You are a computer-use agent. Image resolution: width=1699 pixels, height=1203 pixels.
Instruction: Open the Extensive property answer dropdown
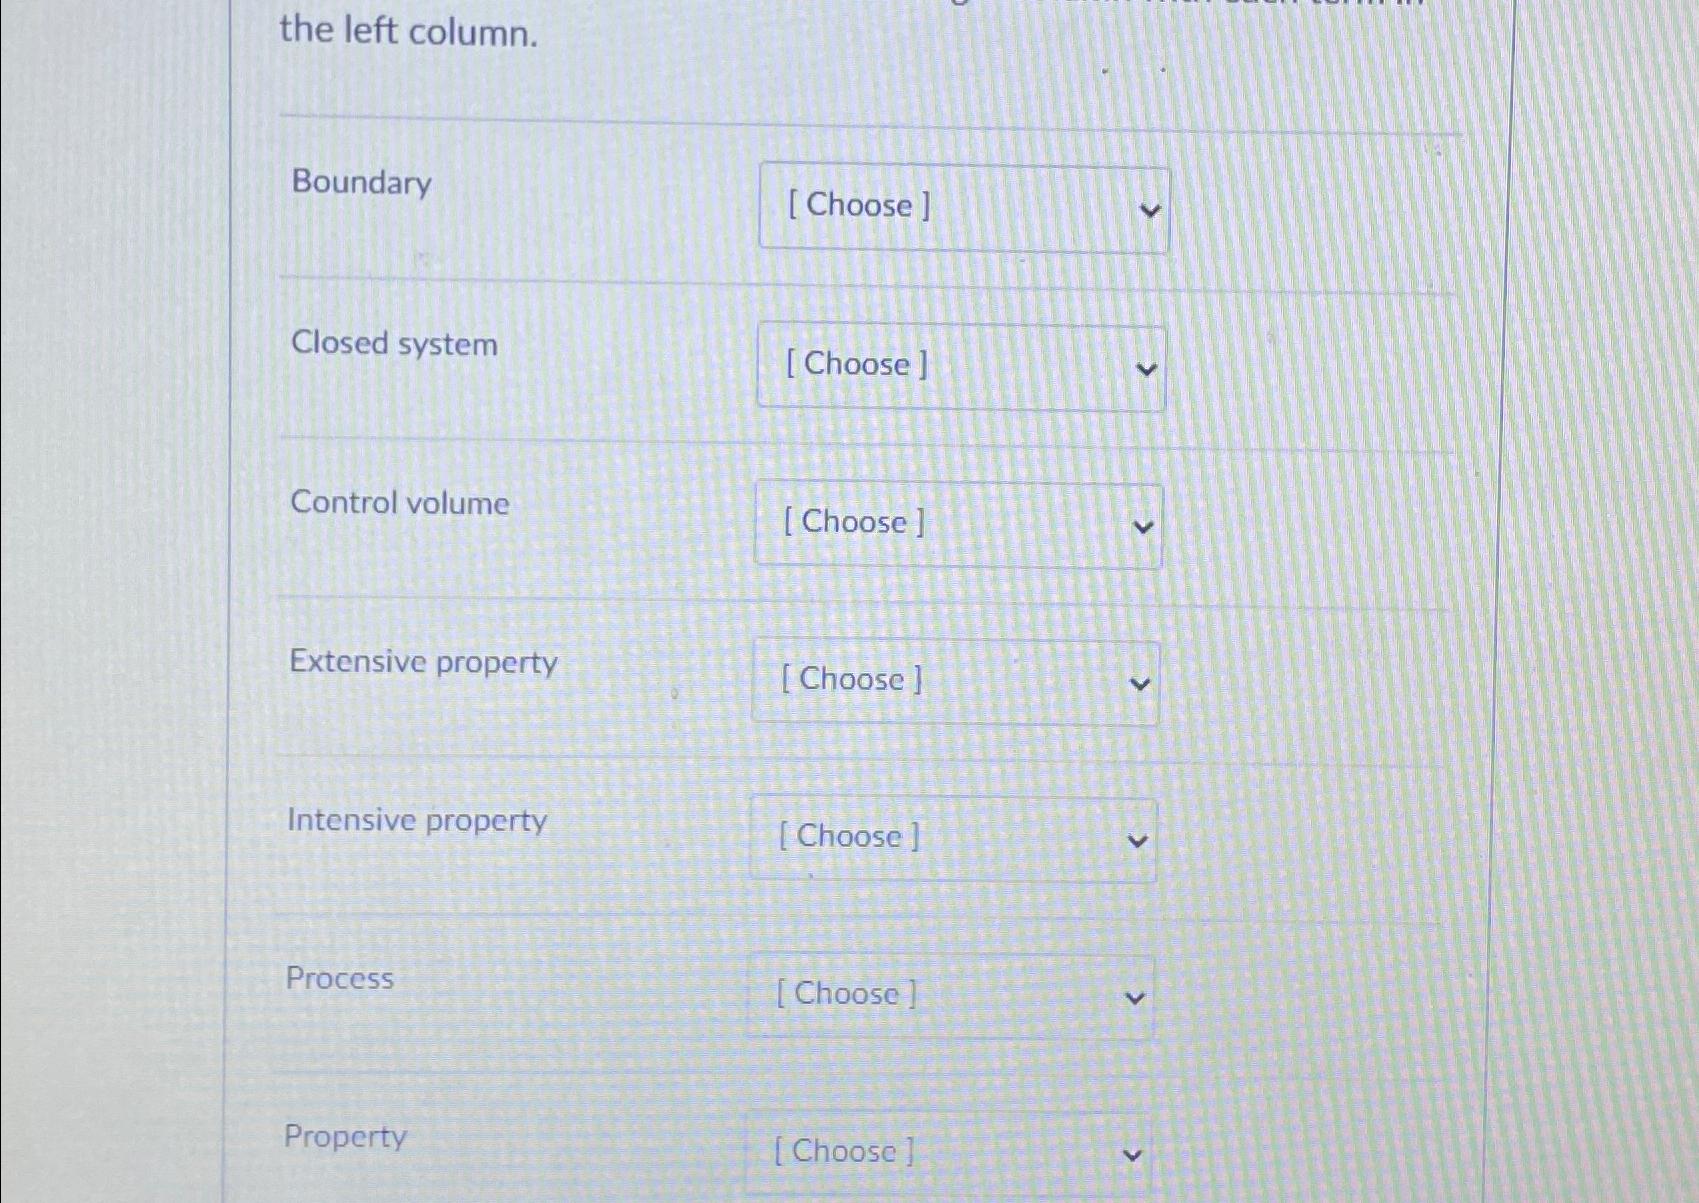click(x=955, y=681)
